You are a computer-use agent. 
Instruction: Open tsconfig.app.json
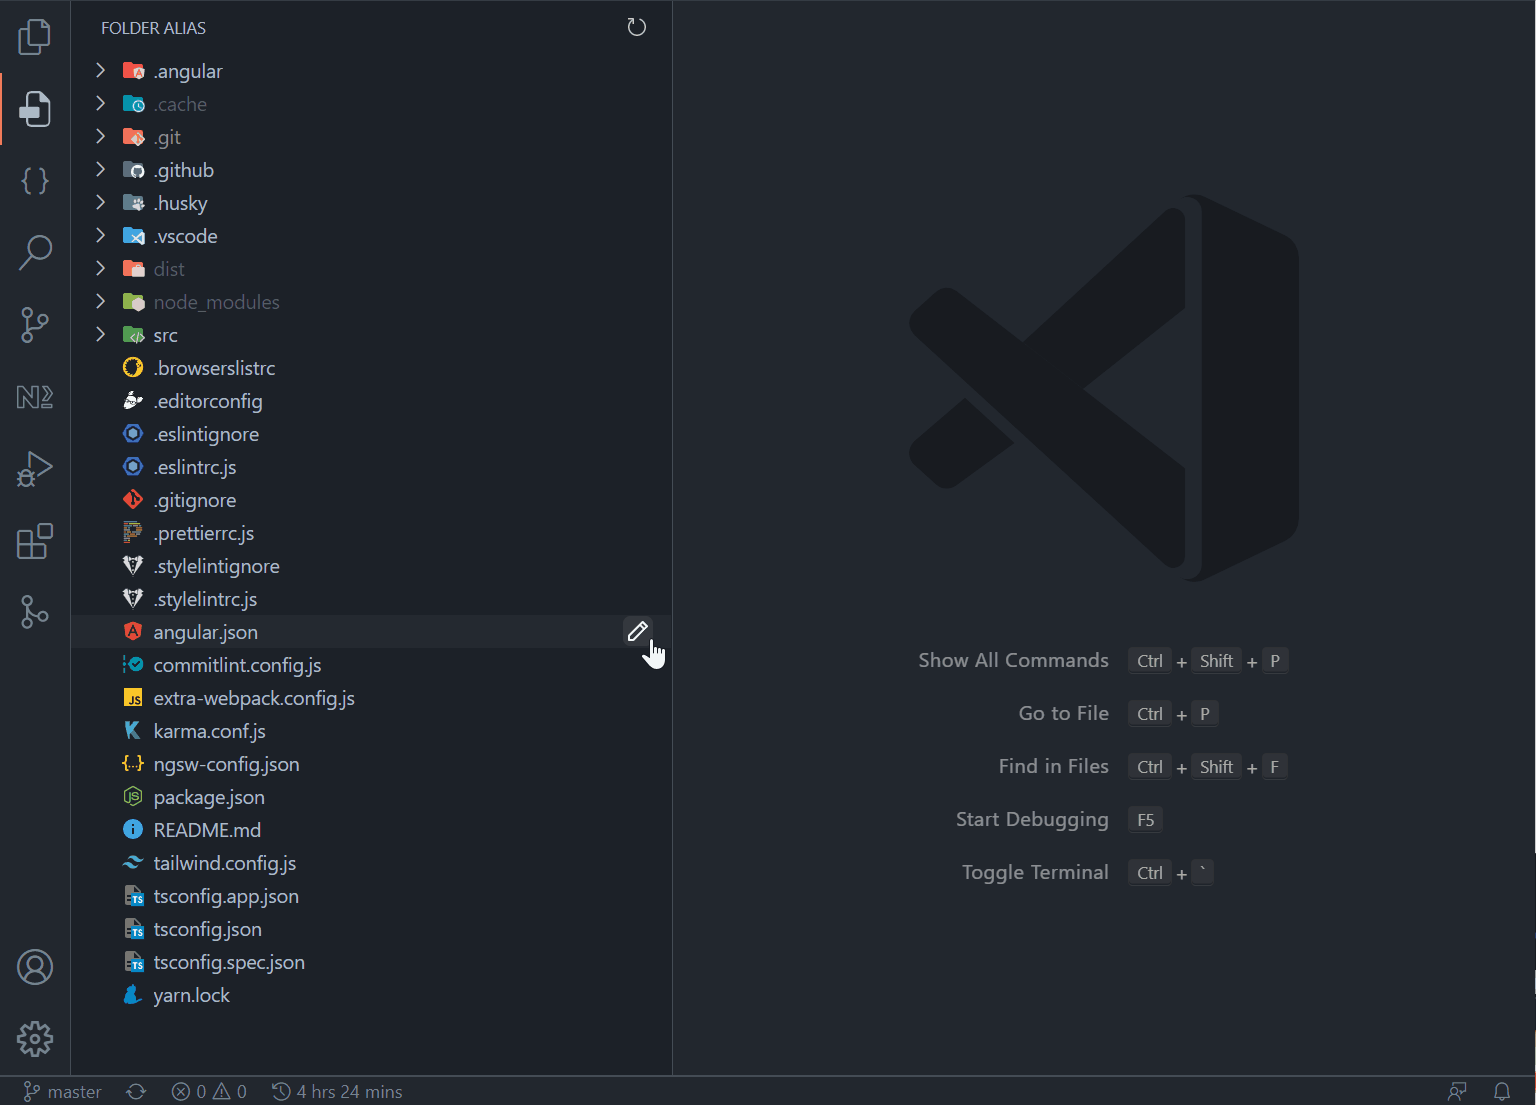coord(371,896)
